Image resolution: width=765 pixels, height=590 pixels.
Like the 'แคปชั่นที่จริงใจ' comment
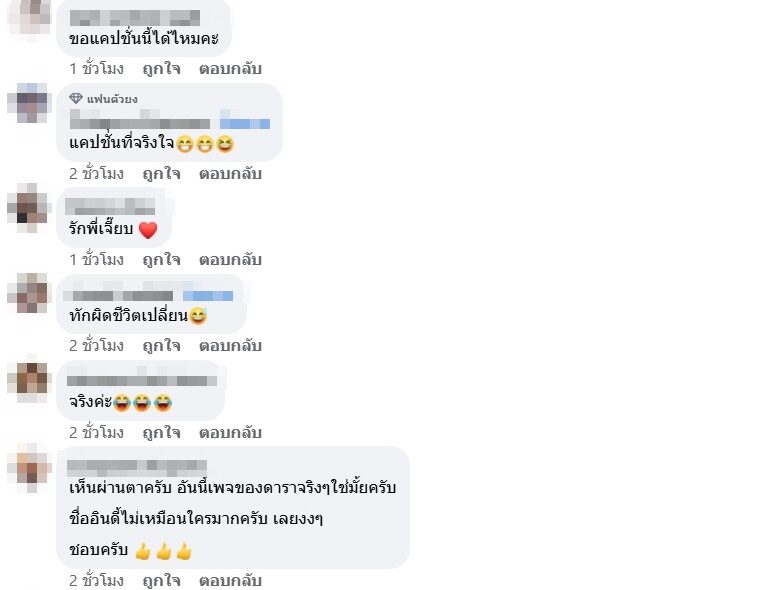pos(161,174)
